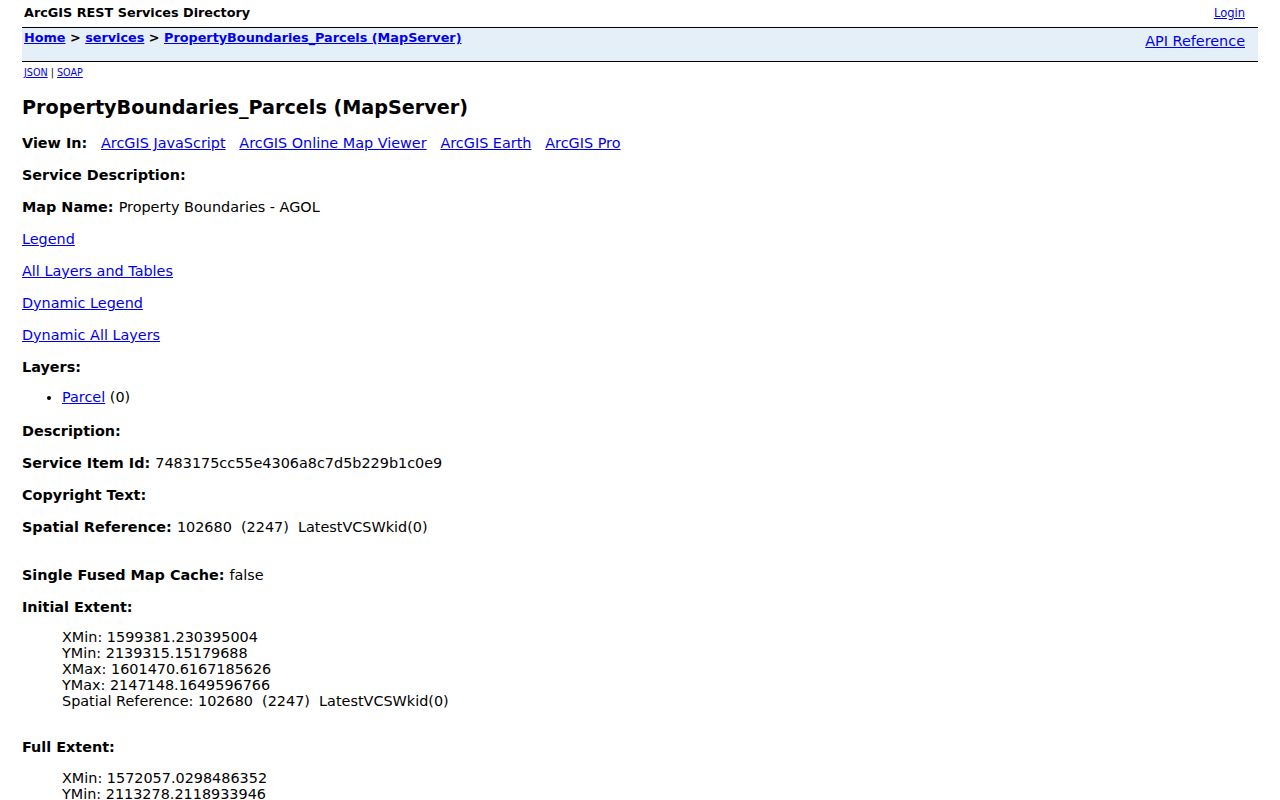View the JSON format link
This screenshot has width=1280, height=800.
(36, 72)
